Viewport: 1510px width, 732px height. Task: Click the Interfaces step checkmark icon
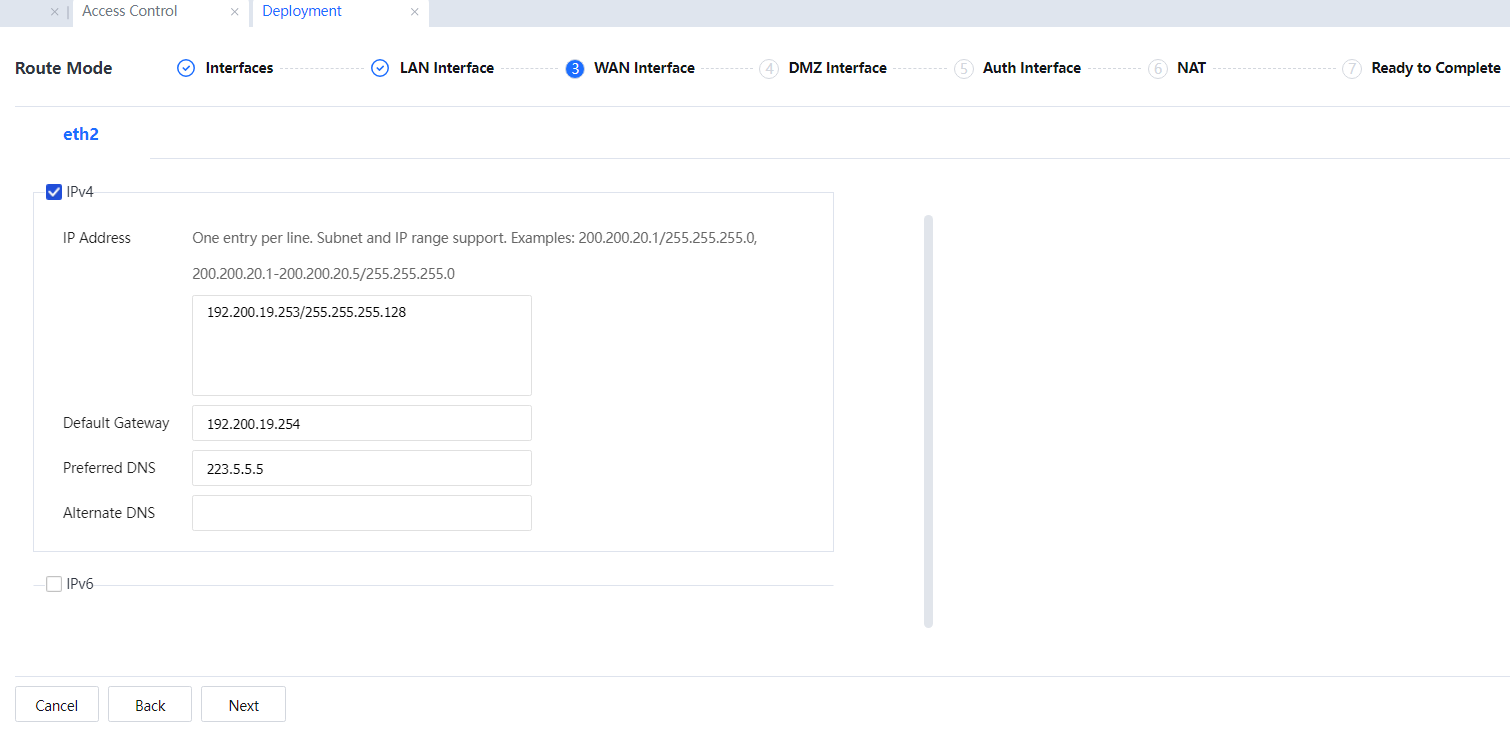click(x=185, y=68)
